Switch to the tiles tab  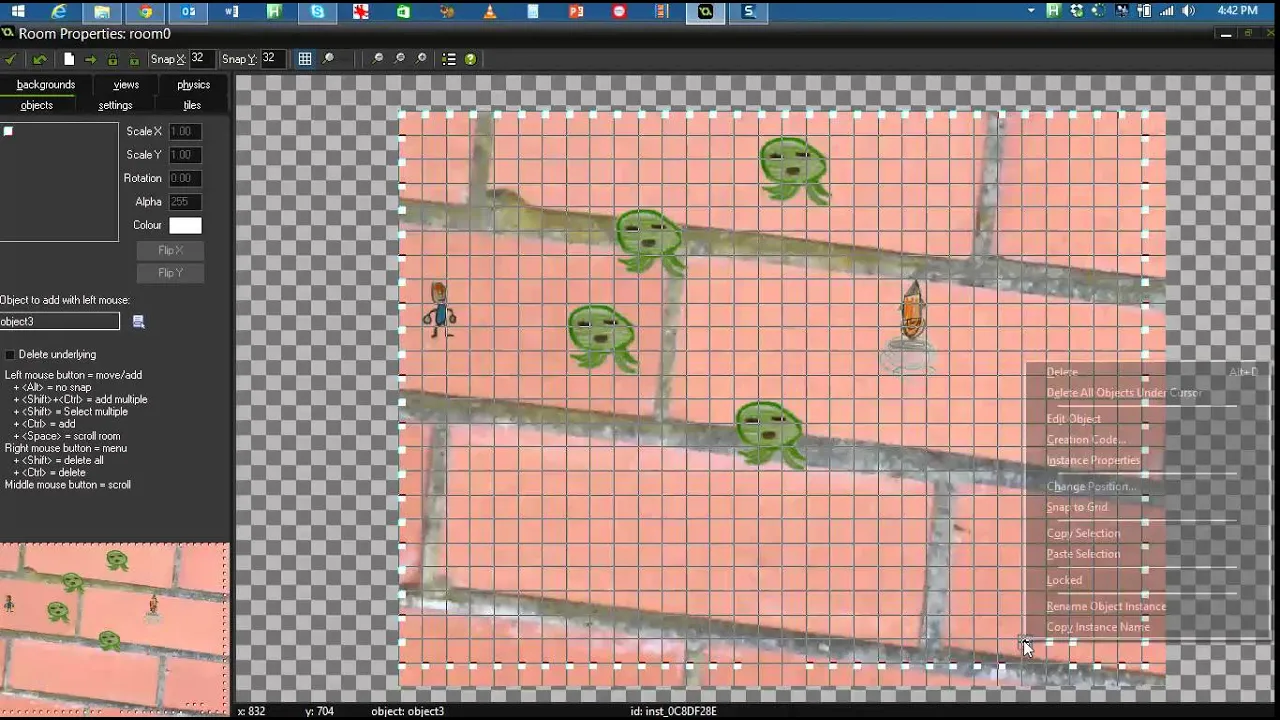192,105
